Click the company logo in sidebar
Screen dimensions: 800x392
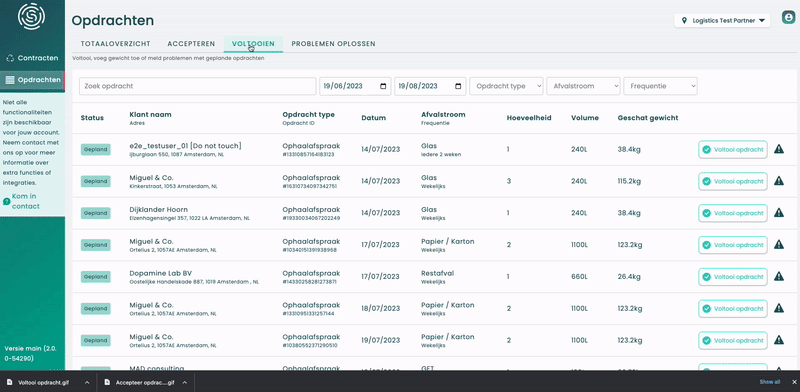coord(32,16)
